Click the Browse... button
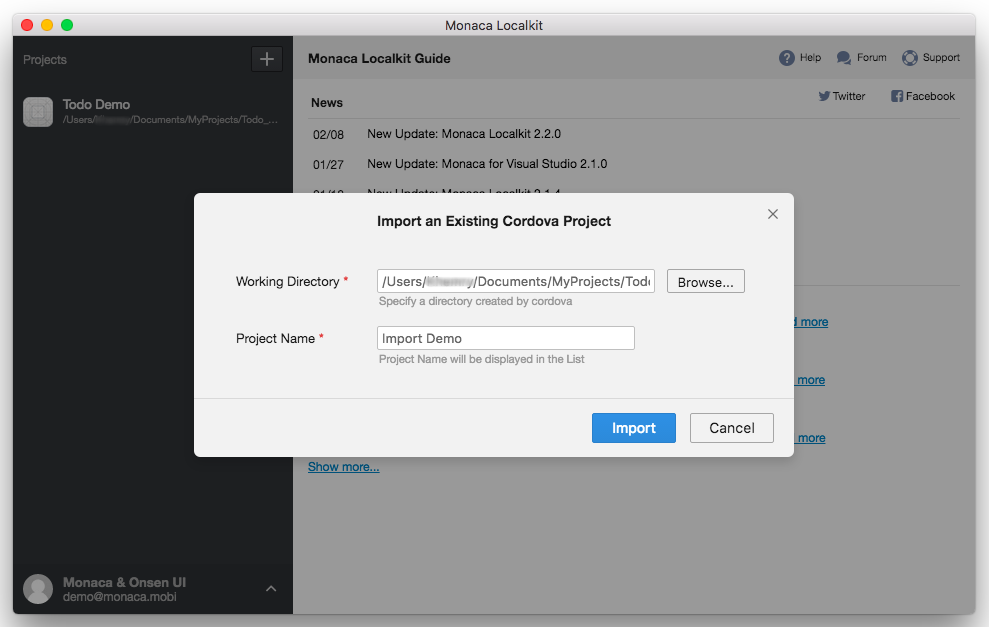This screenshot has width=989, height=627. click(706, 281)
